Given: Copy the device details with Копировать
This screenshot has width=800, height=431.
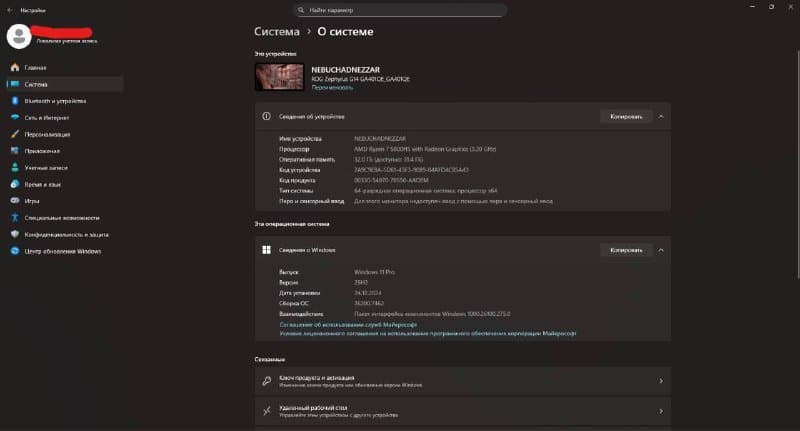Looking at the screenshot, I should click(x=626, y=116).
